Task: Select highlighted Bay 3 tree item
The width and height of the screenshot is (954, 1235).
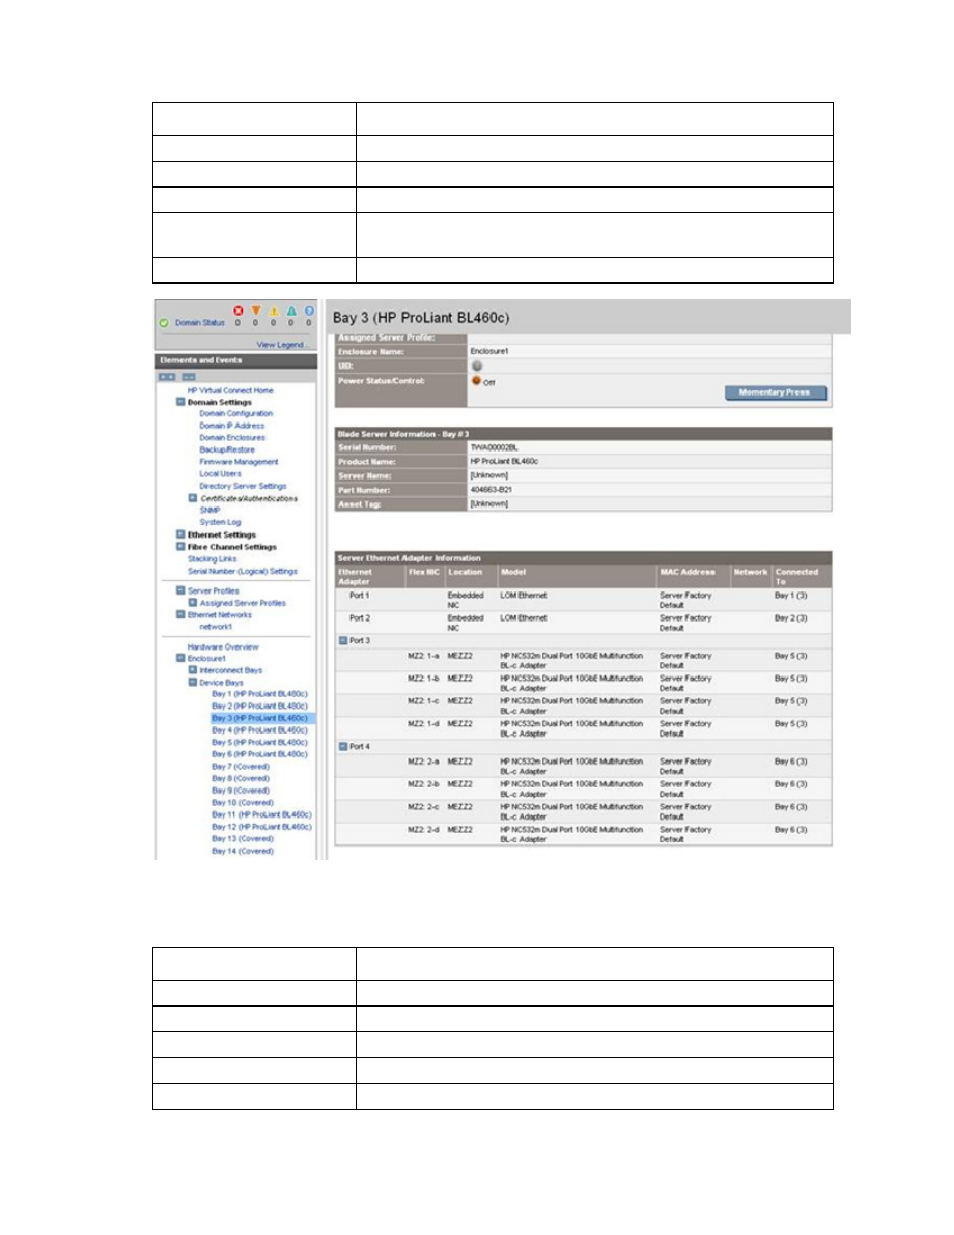Action: tap(260, 718)
